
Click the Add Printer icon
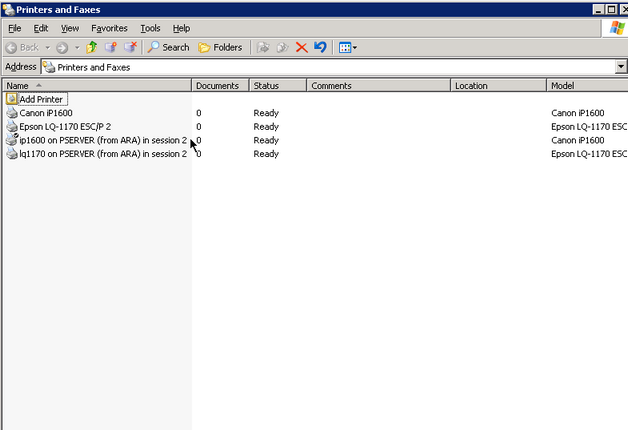pos(12,100)
